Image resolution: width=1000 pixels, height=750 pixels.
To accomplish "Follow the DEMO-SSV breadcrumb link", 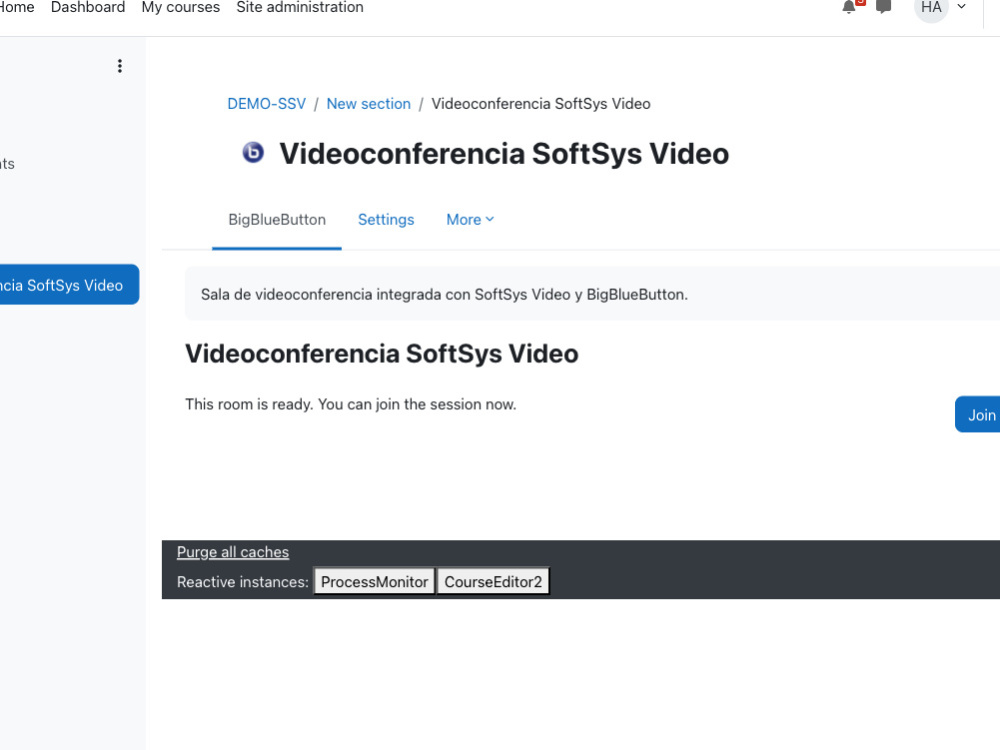I will click(267, 104).
